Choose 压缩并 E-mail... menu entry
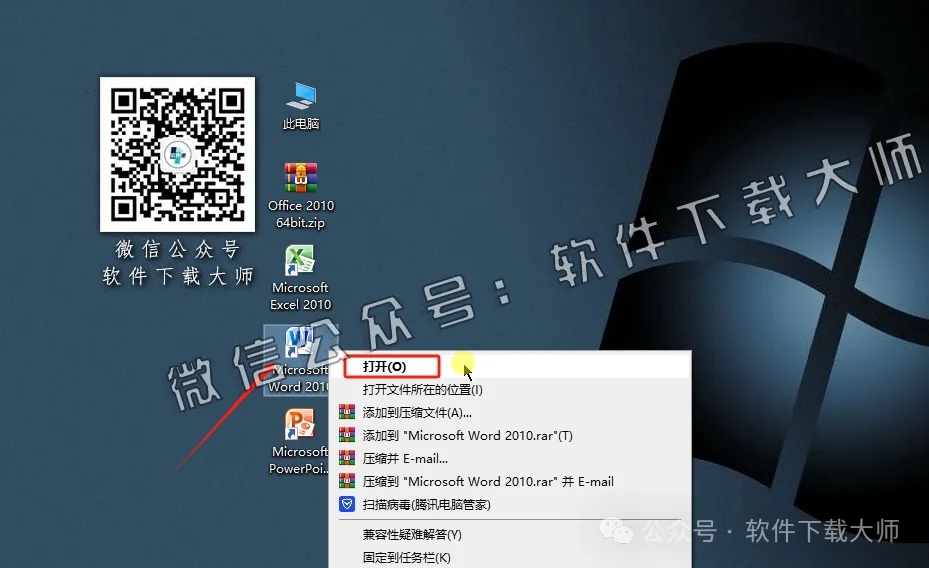 [x=510, y=458]
